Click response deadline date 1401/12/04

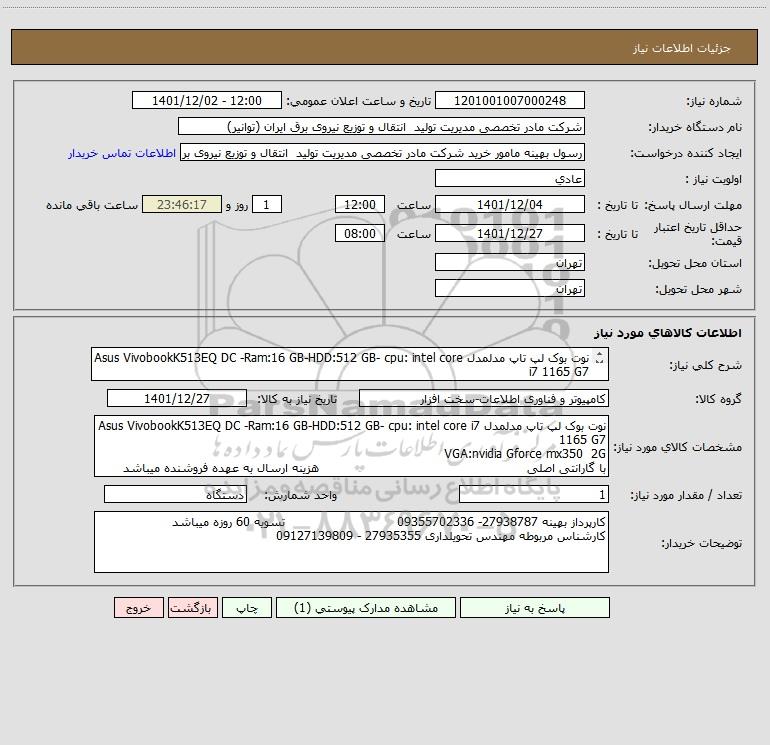tap(510, 204)
